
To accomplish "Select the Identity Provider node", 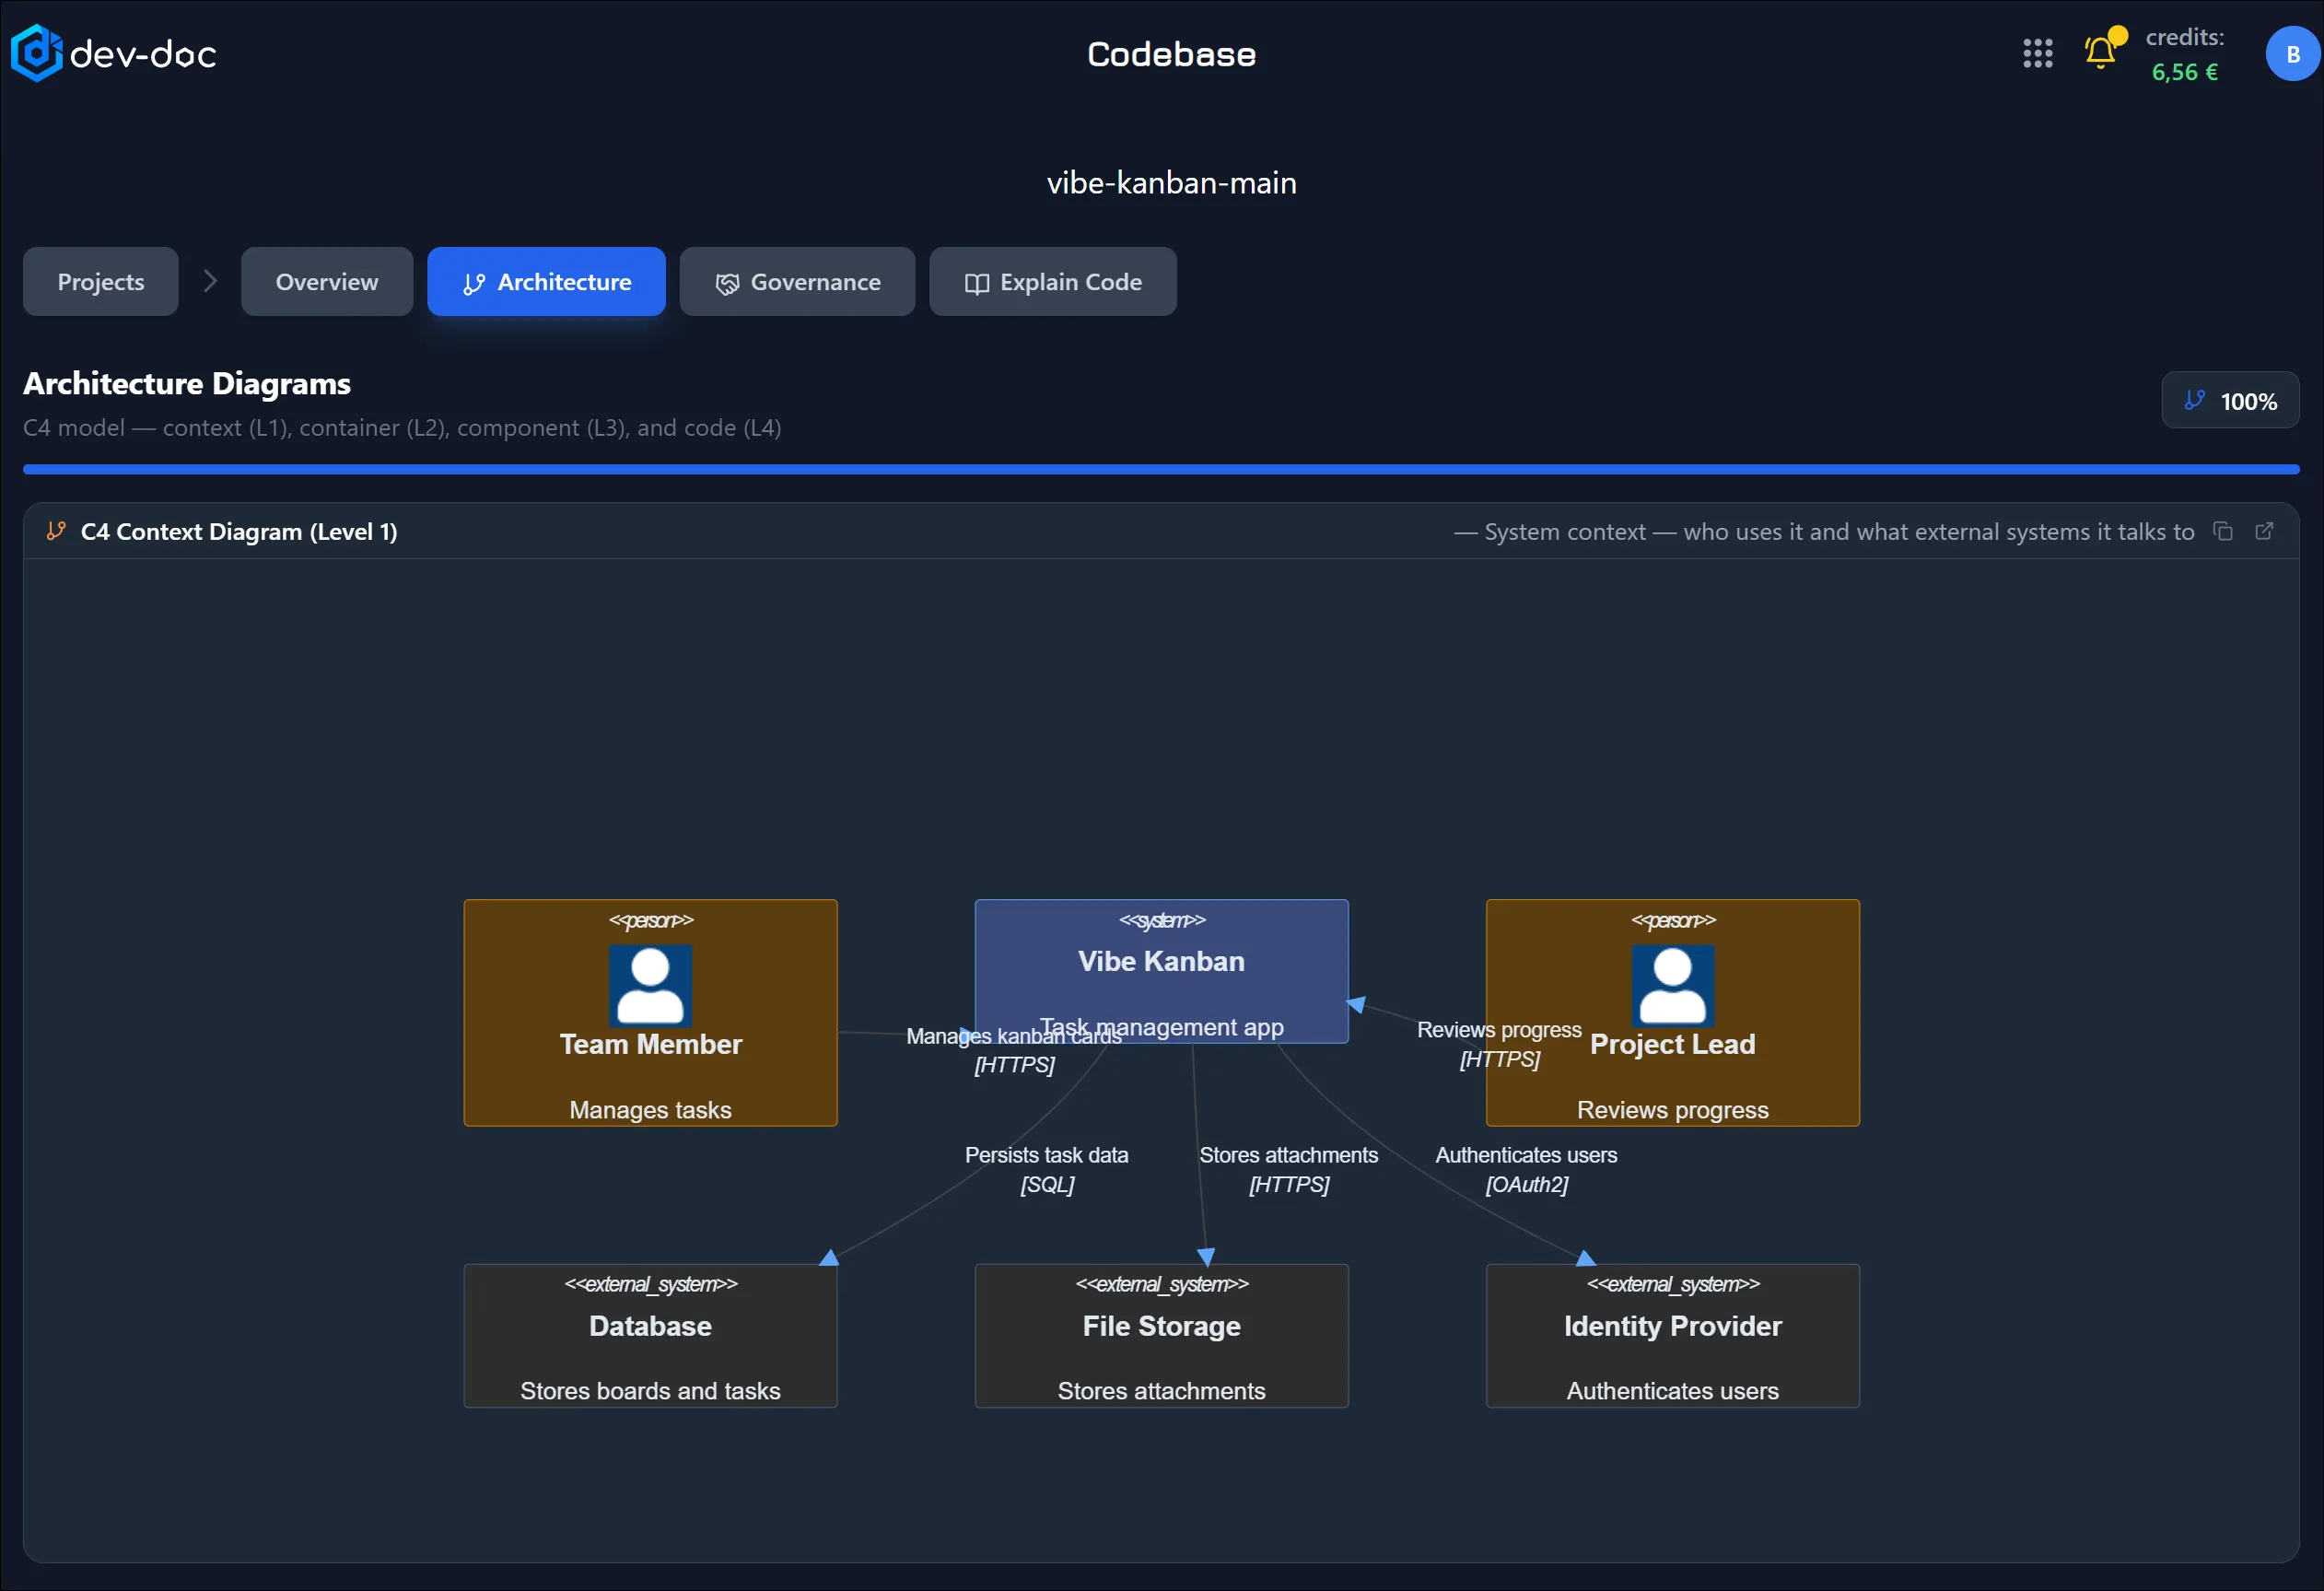I will (1672, 1336).
